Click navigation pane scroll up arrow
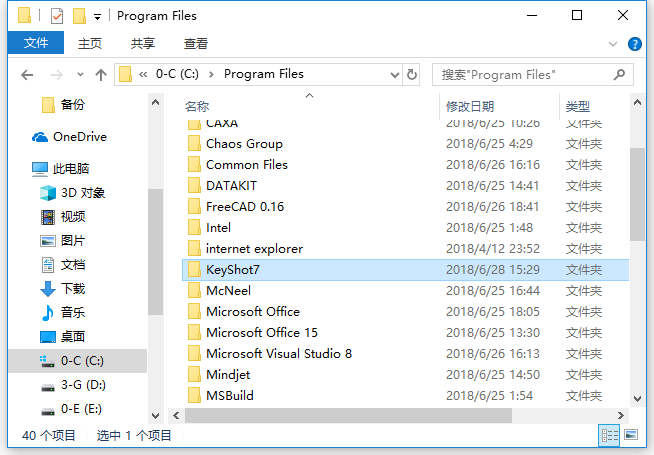Image resolution: width=654 pixels, height=455 pixels. (155, 103)
